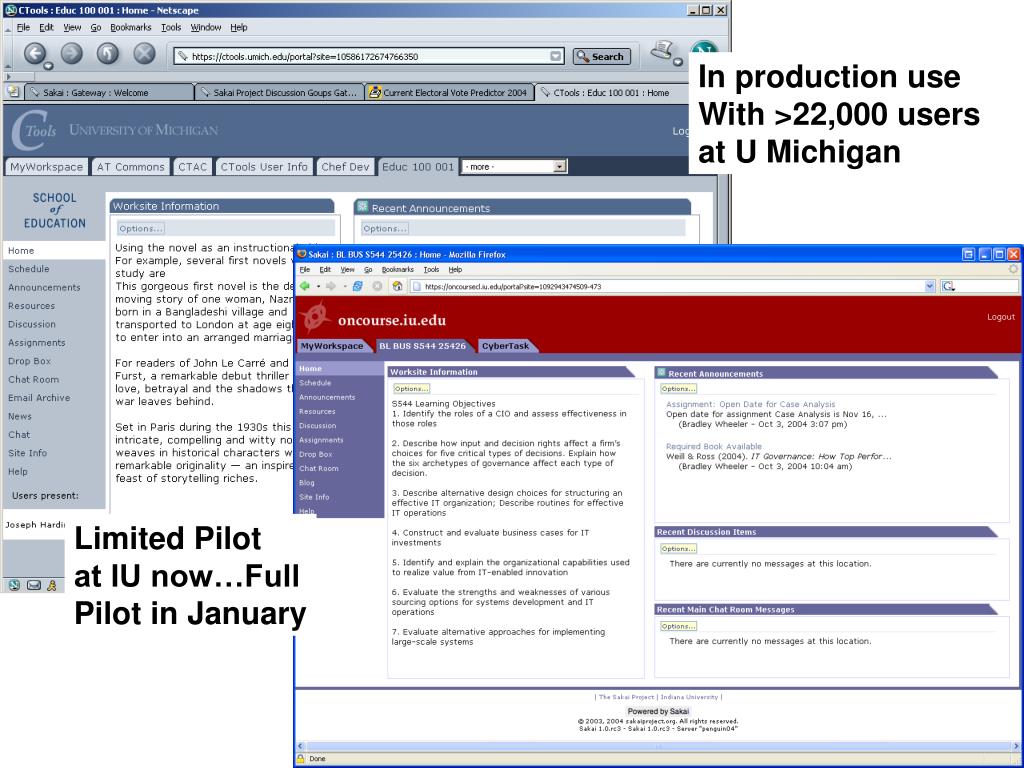1024x768 pixels.
Task: Click Netscape Forward arrow button
Action: click(x=72, y=54)
